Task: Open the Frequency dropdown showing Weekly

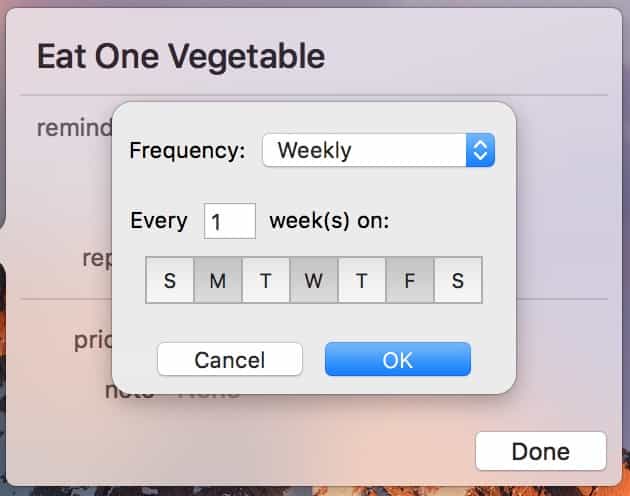Action: pos(365,151)
